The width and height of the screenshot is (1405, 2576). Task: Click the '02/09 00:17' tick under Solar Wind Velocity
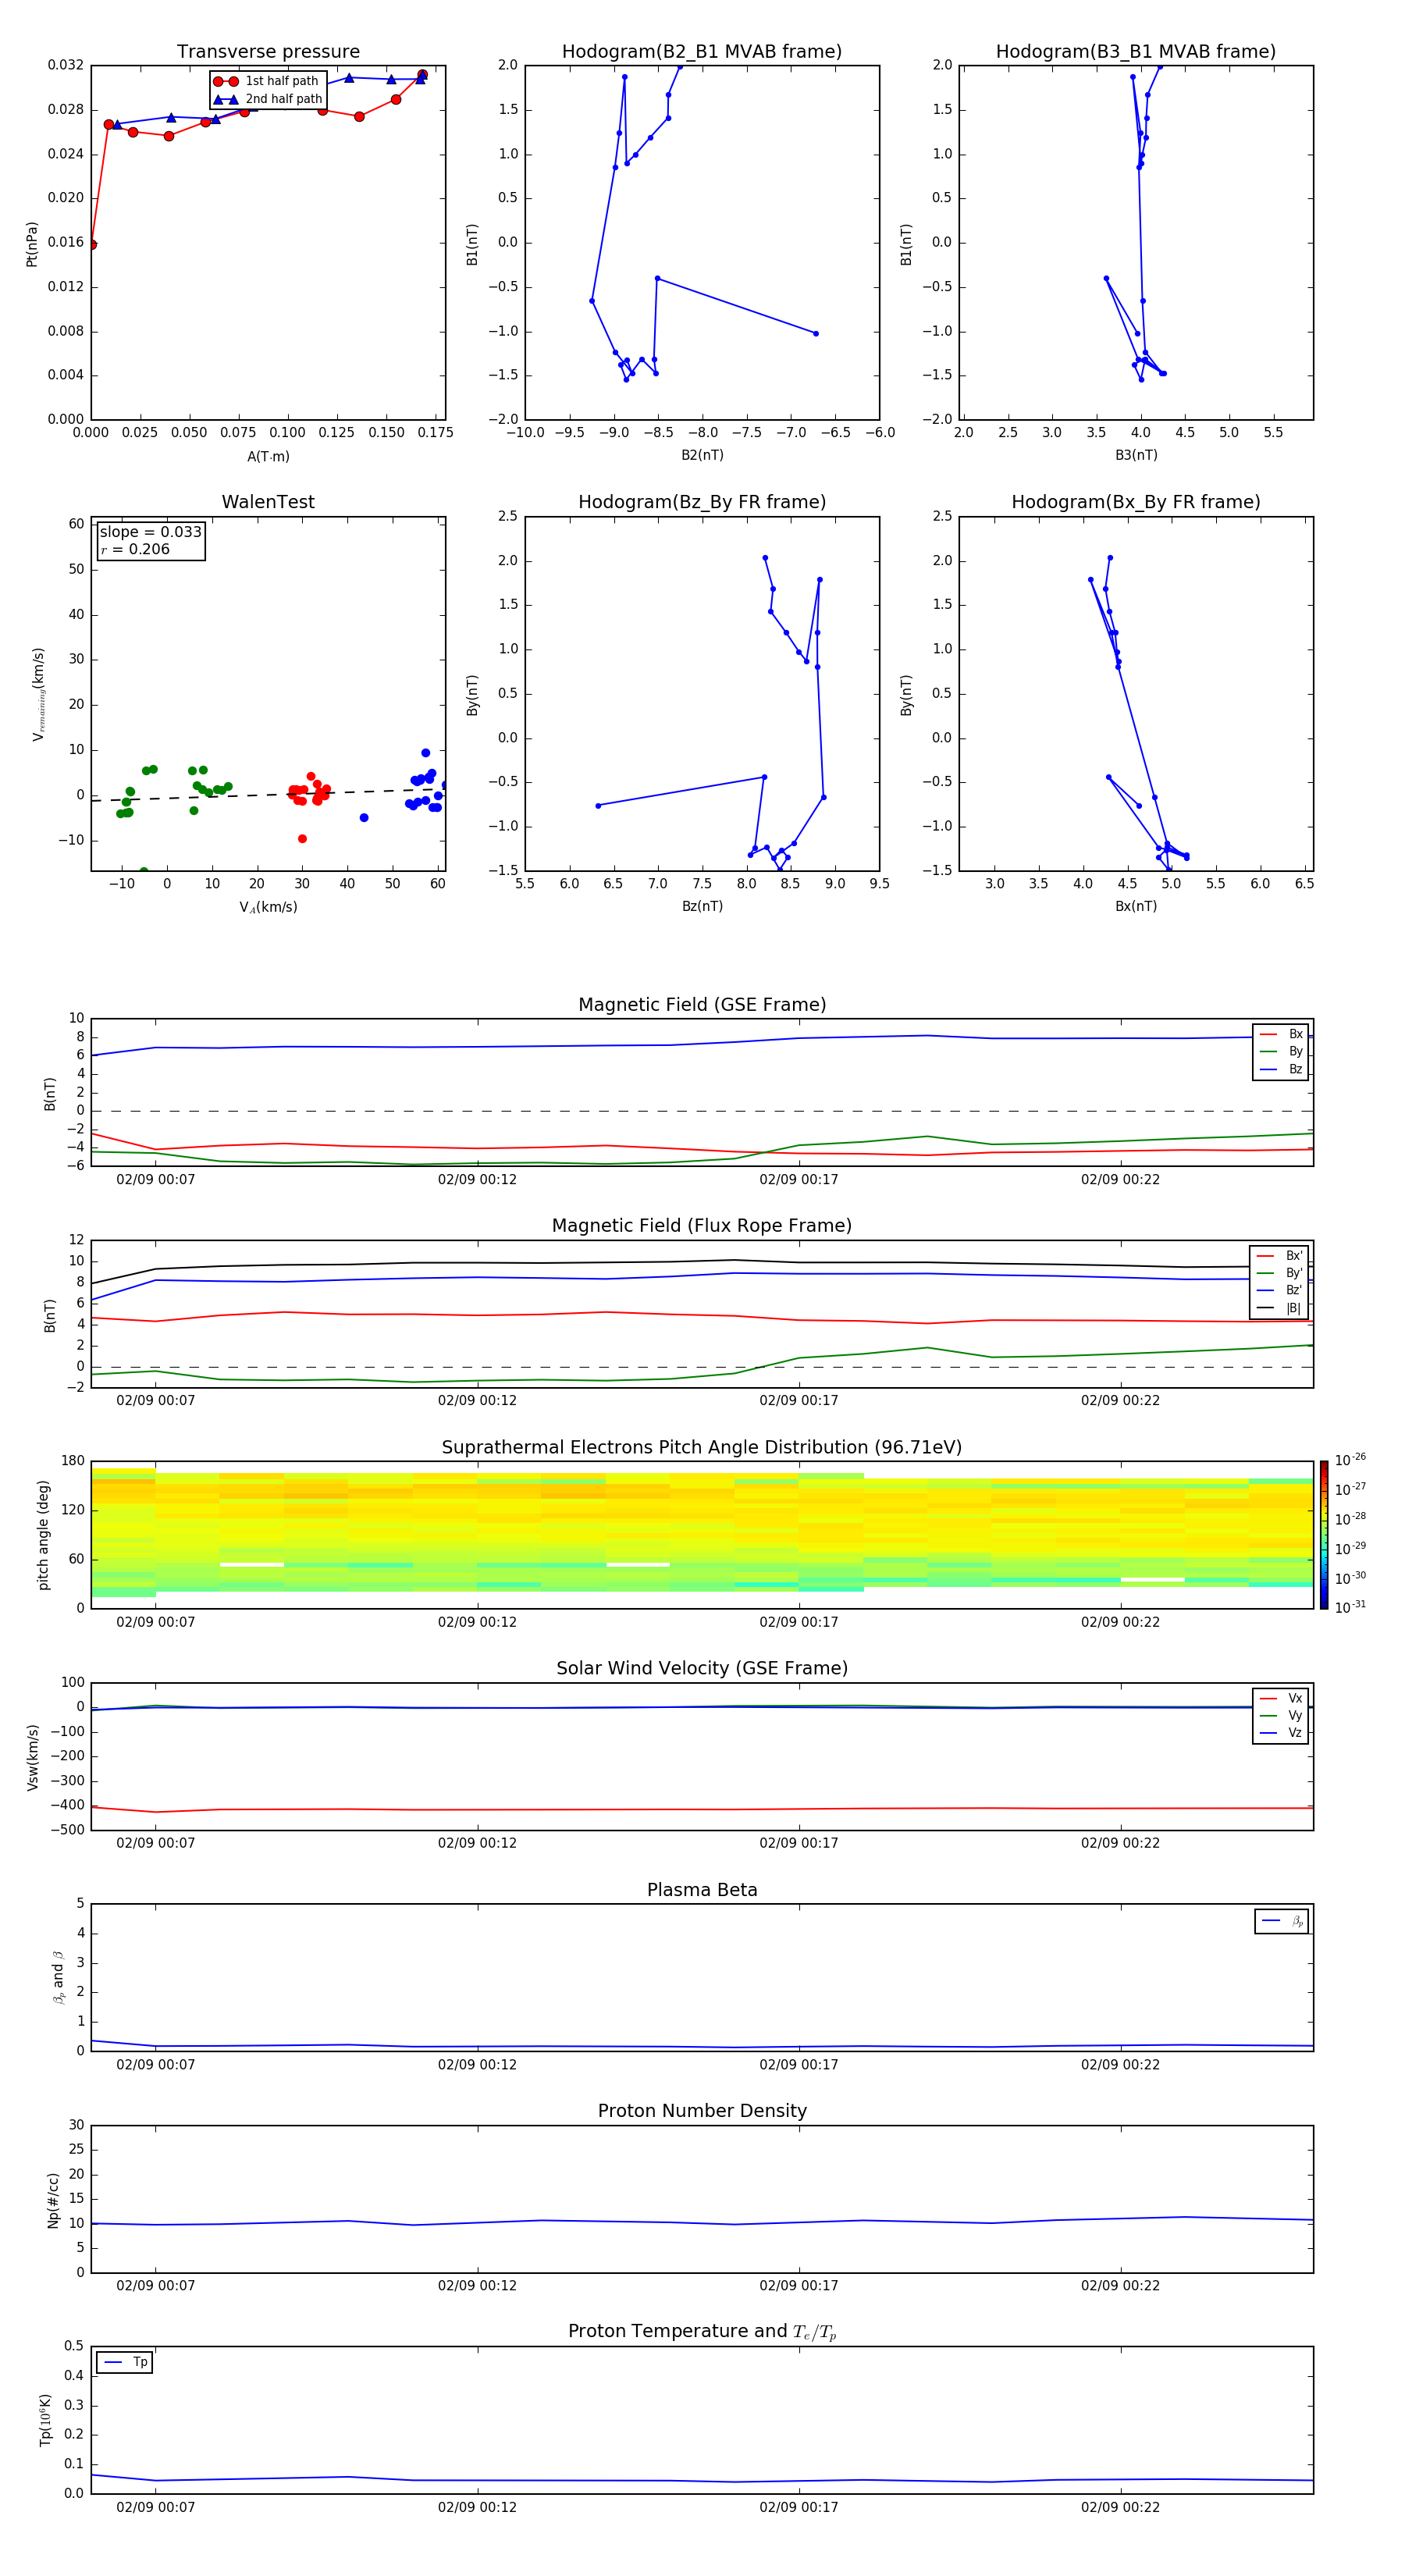click(798, 1843)
